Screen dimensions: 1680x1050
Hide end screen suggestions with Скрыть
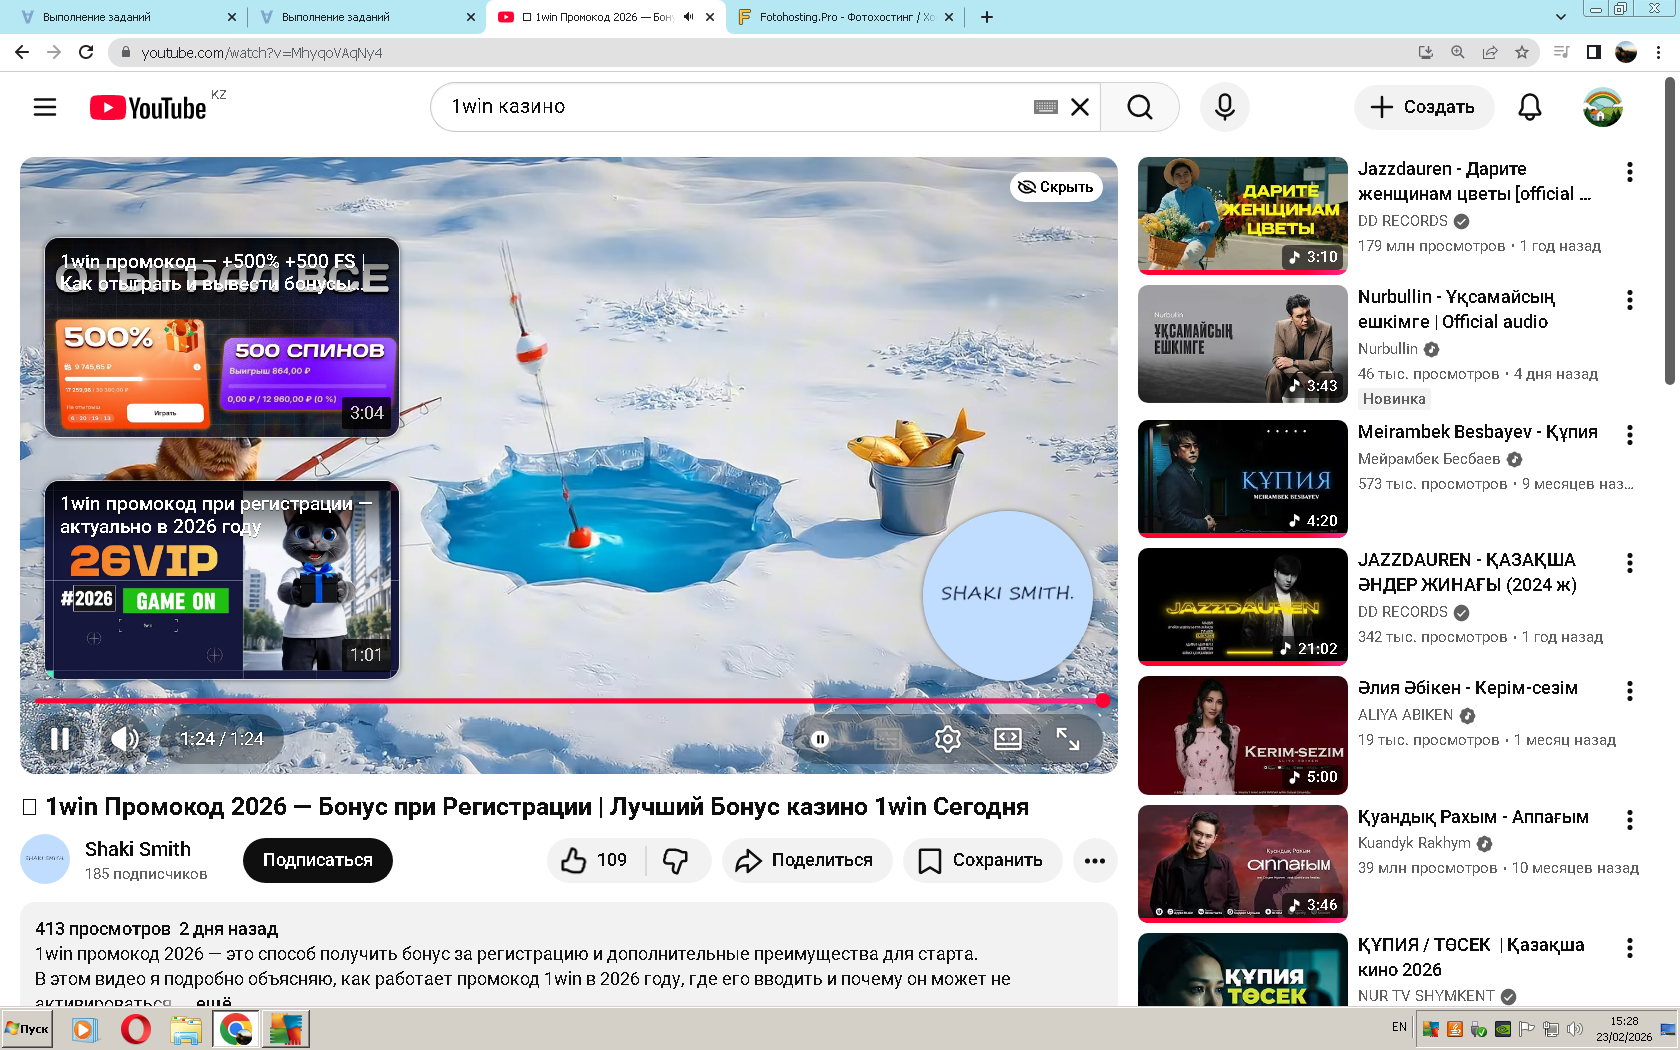tap(1056, 187)
